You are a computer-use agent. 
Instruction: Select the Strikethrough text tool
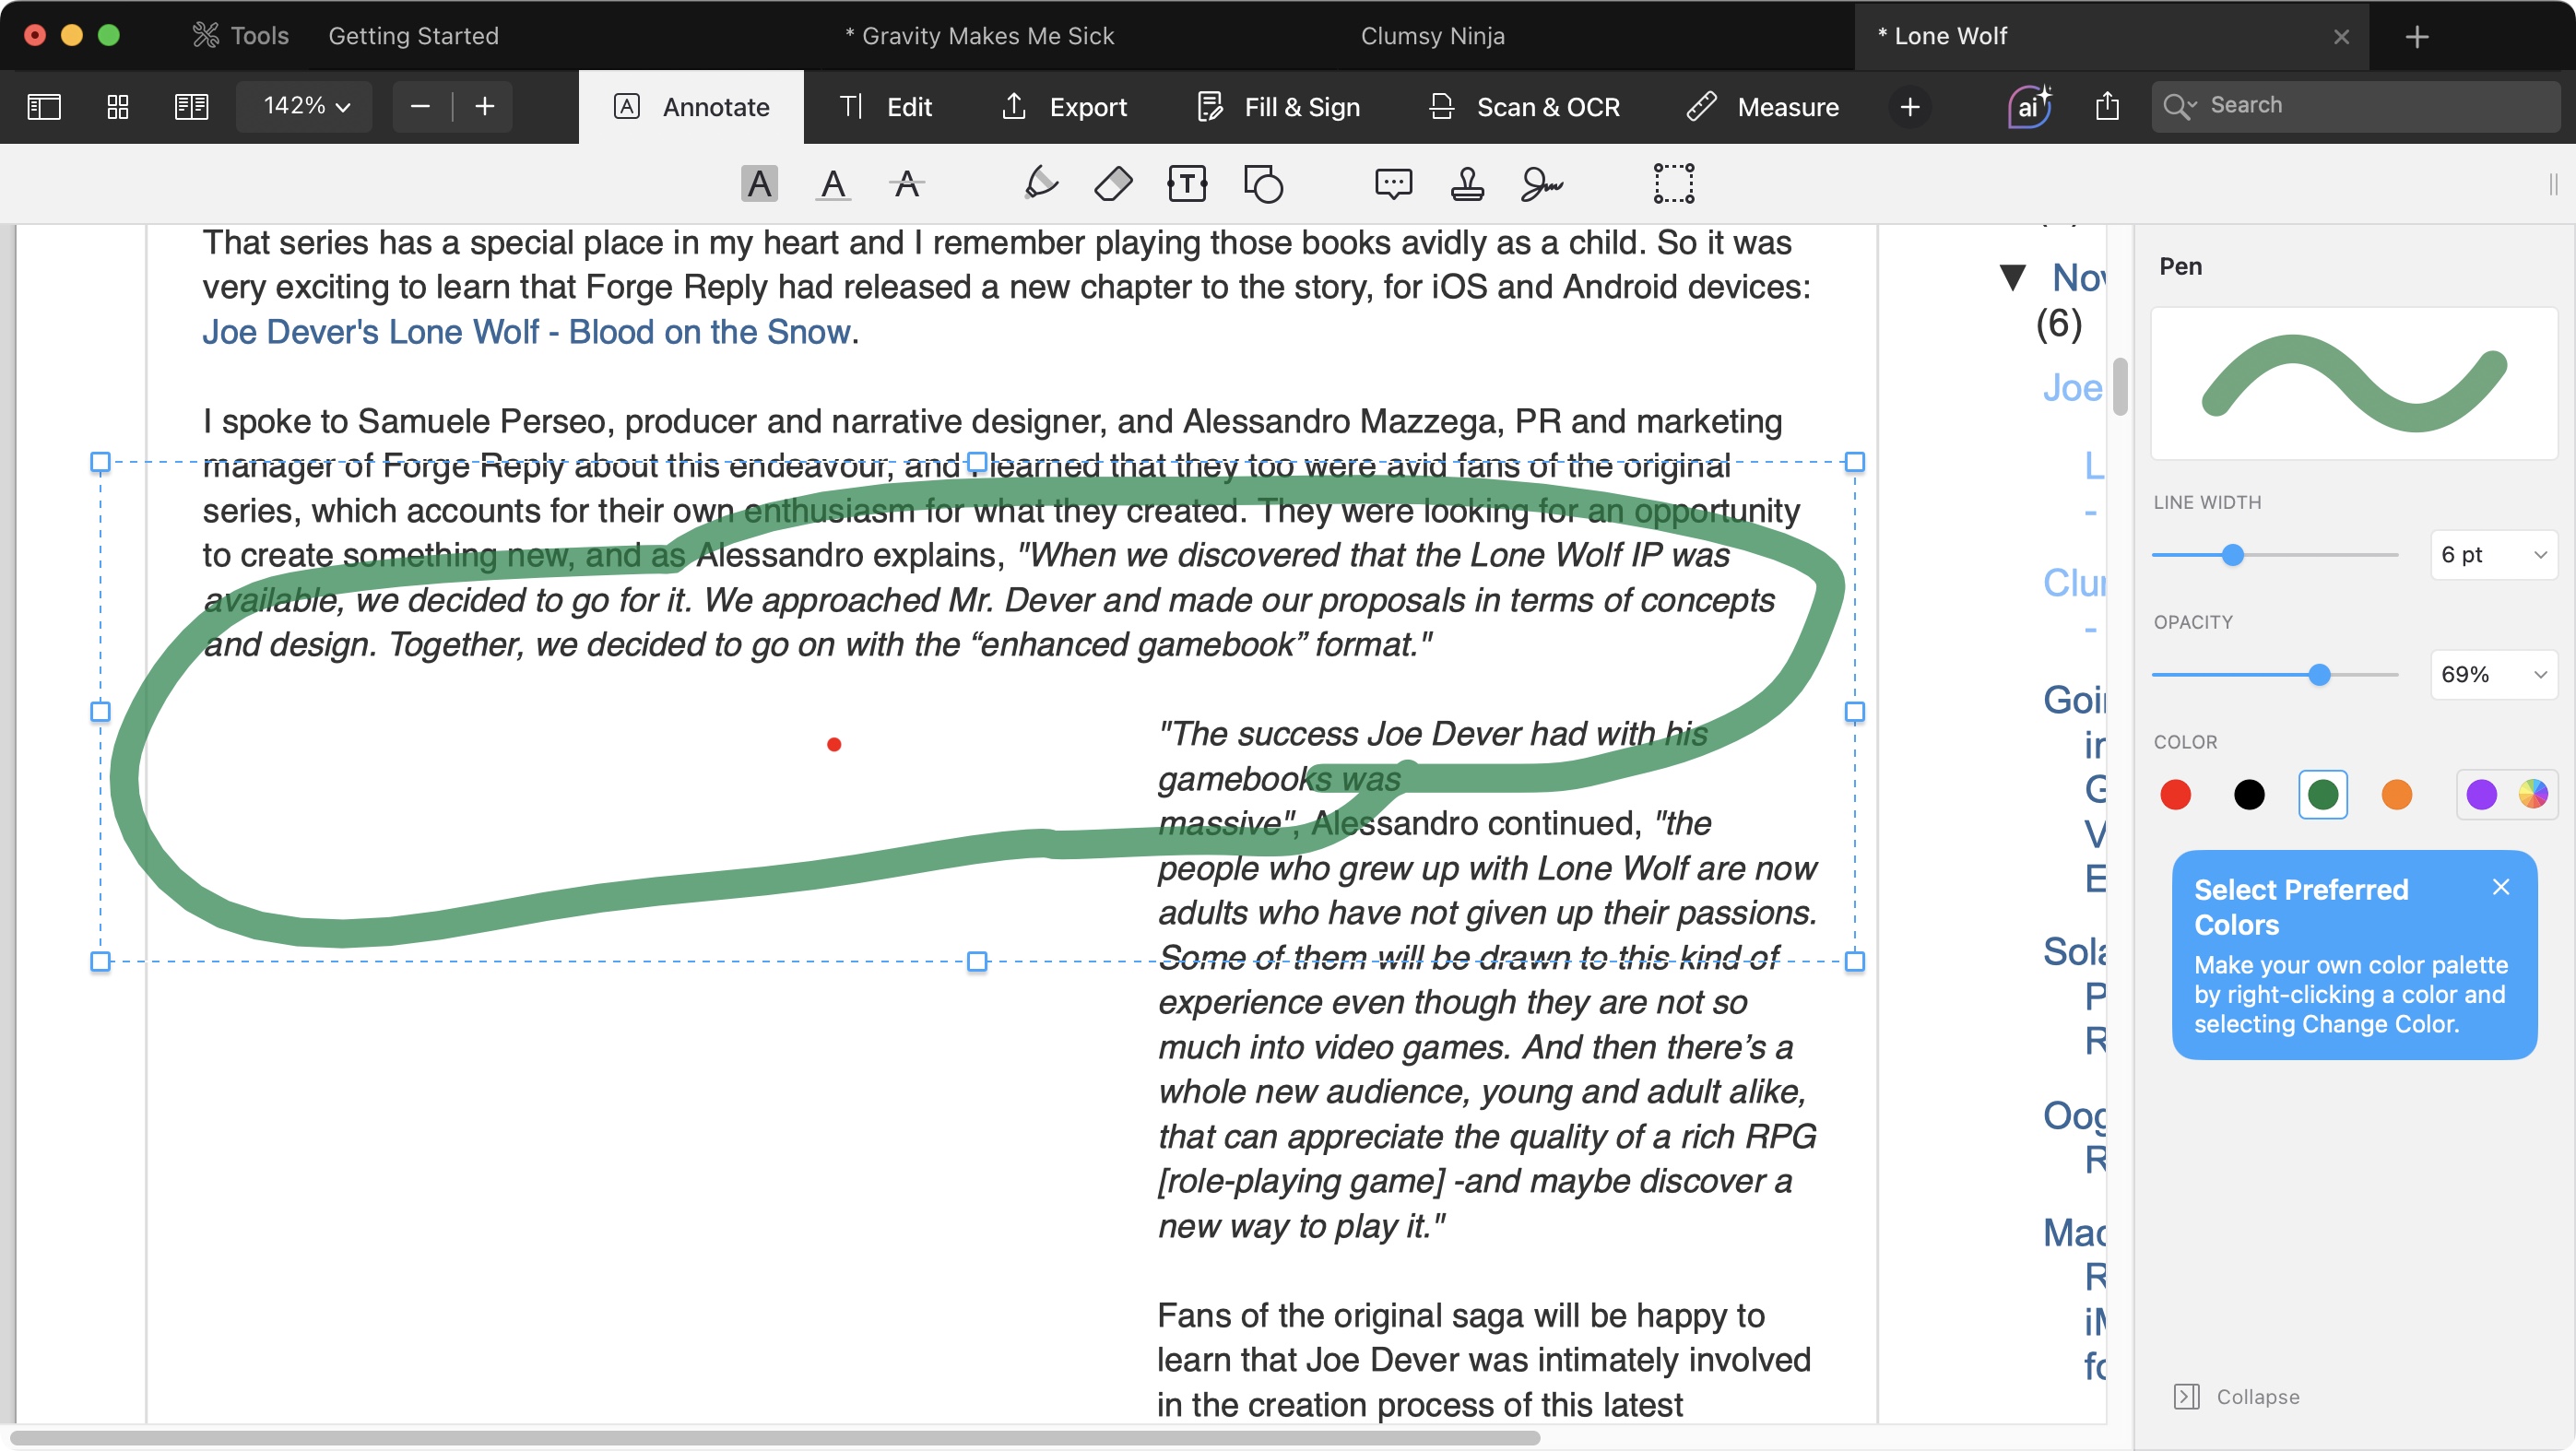pos(906,184)
